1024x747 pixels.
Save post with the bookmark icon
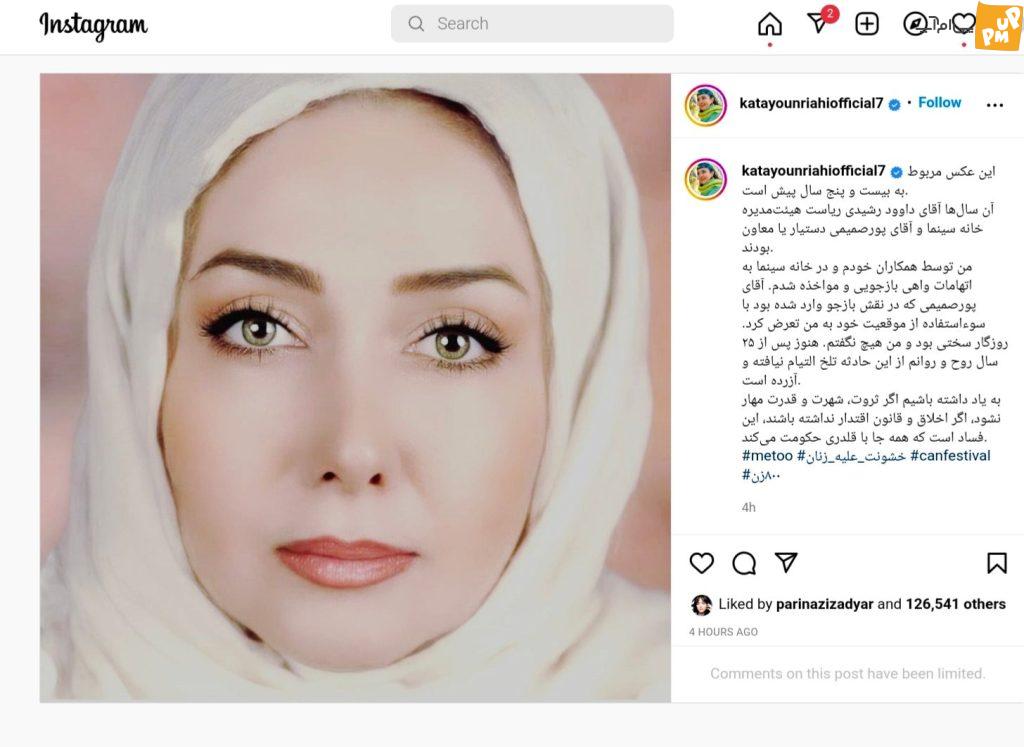click(x=997, y=563)
